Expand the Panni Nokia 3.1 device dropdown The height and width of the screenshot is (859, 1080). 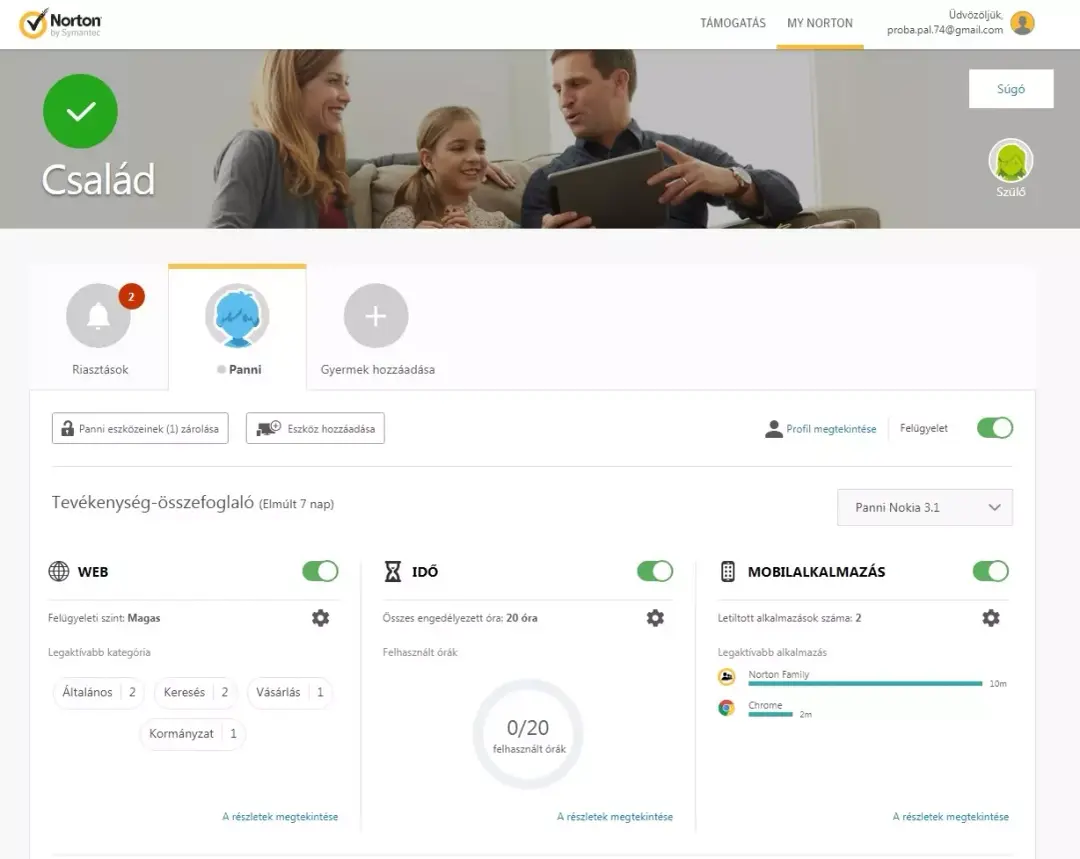click(x=924, y=508)
